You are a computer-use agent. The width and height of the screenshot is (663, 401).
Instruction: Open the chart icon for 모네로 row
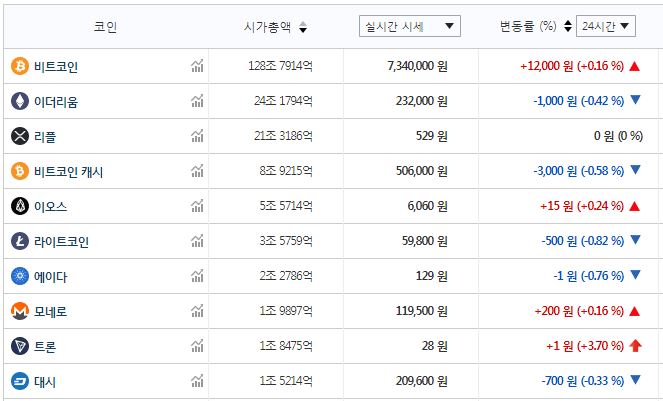click(197, 311)
